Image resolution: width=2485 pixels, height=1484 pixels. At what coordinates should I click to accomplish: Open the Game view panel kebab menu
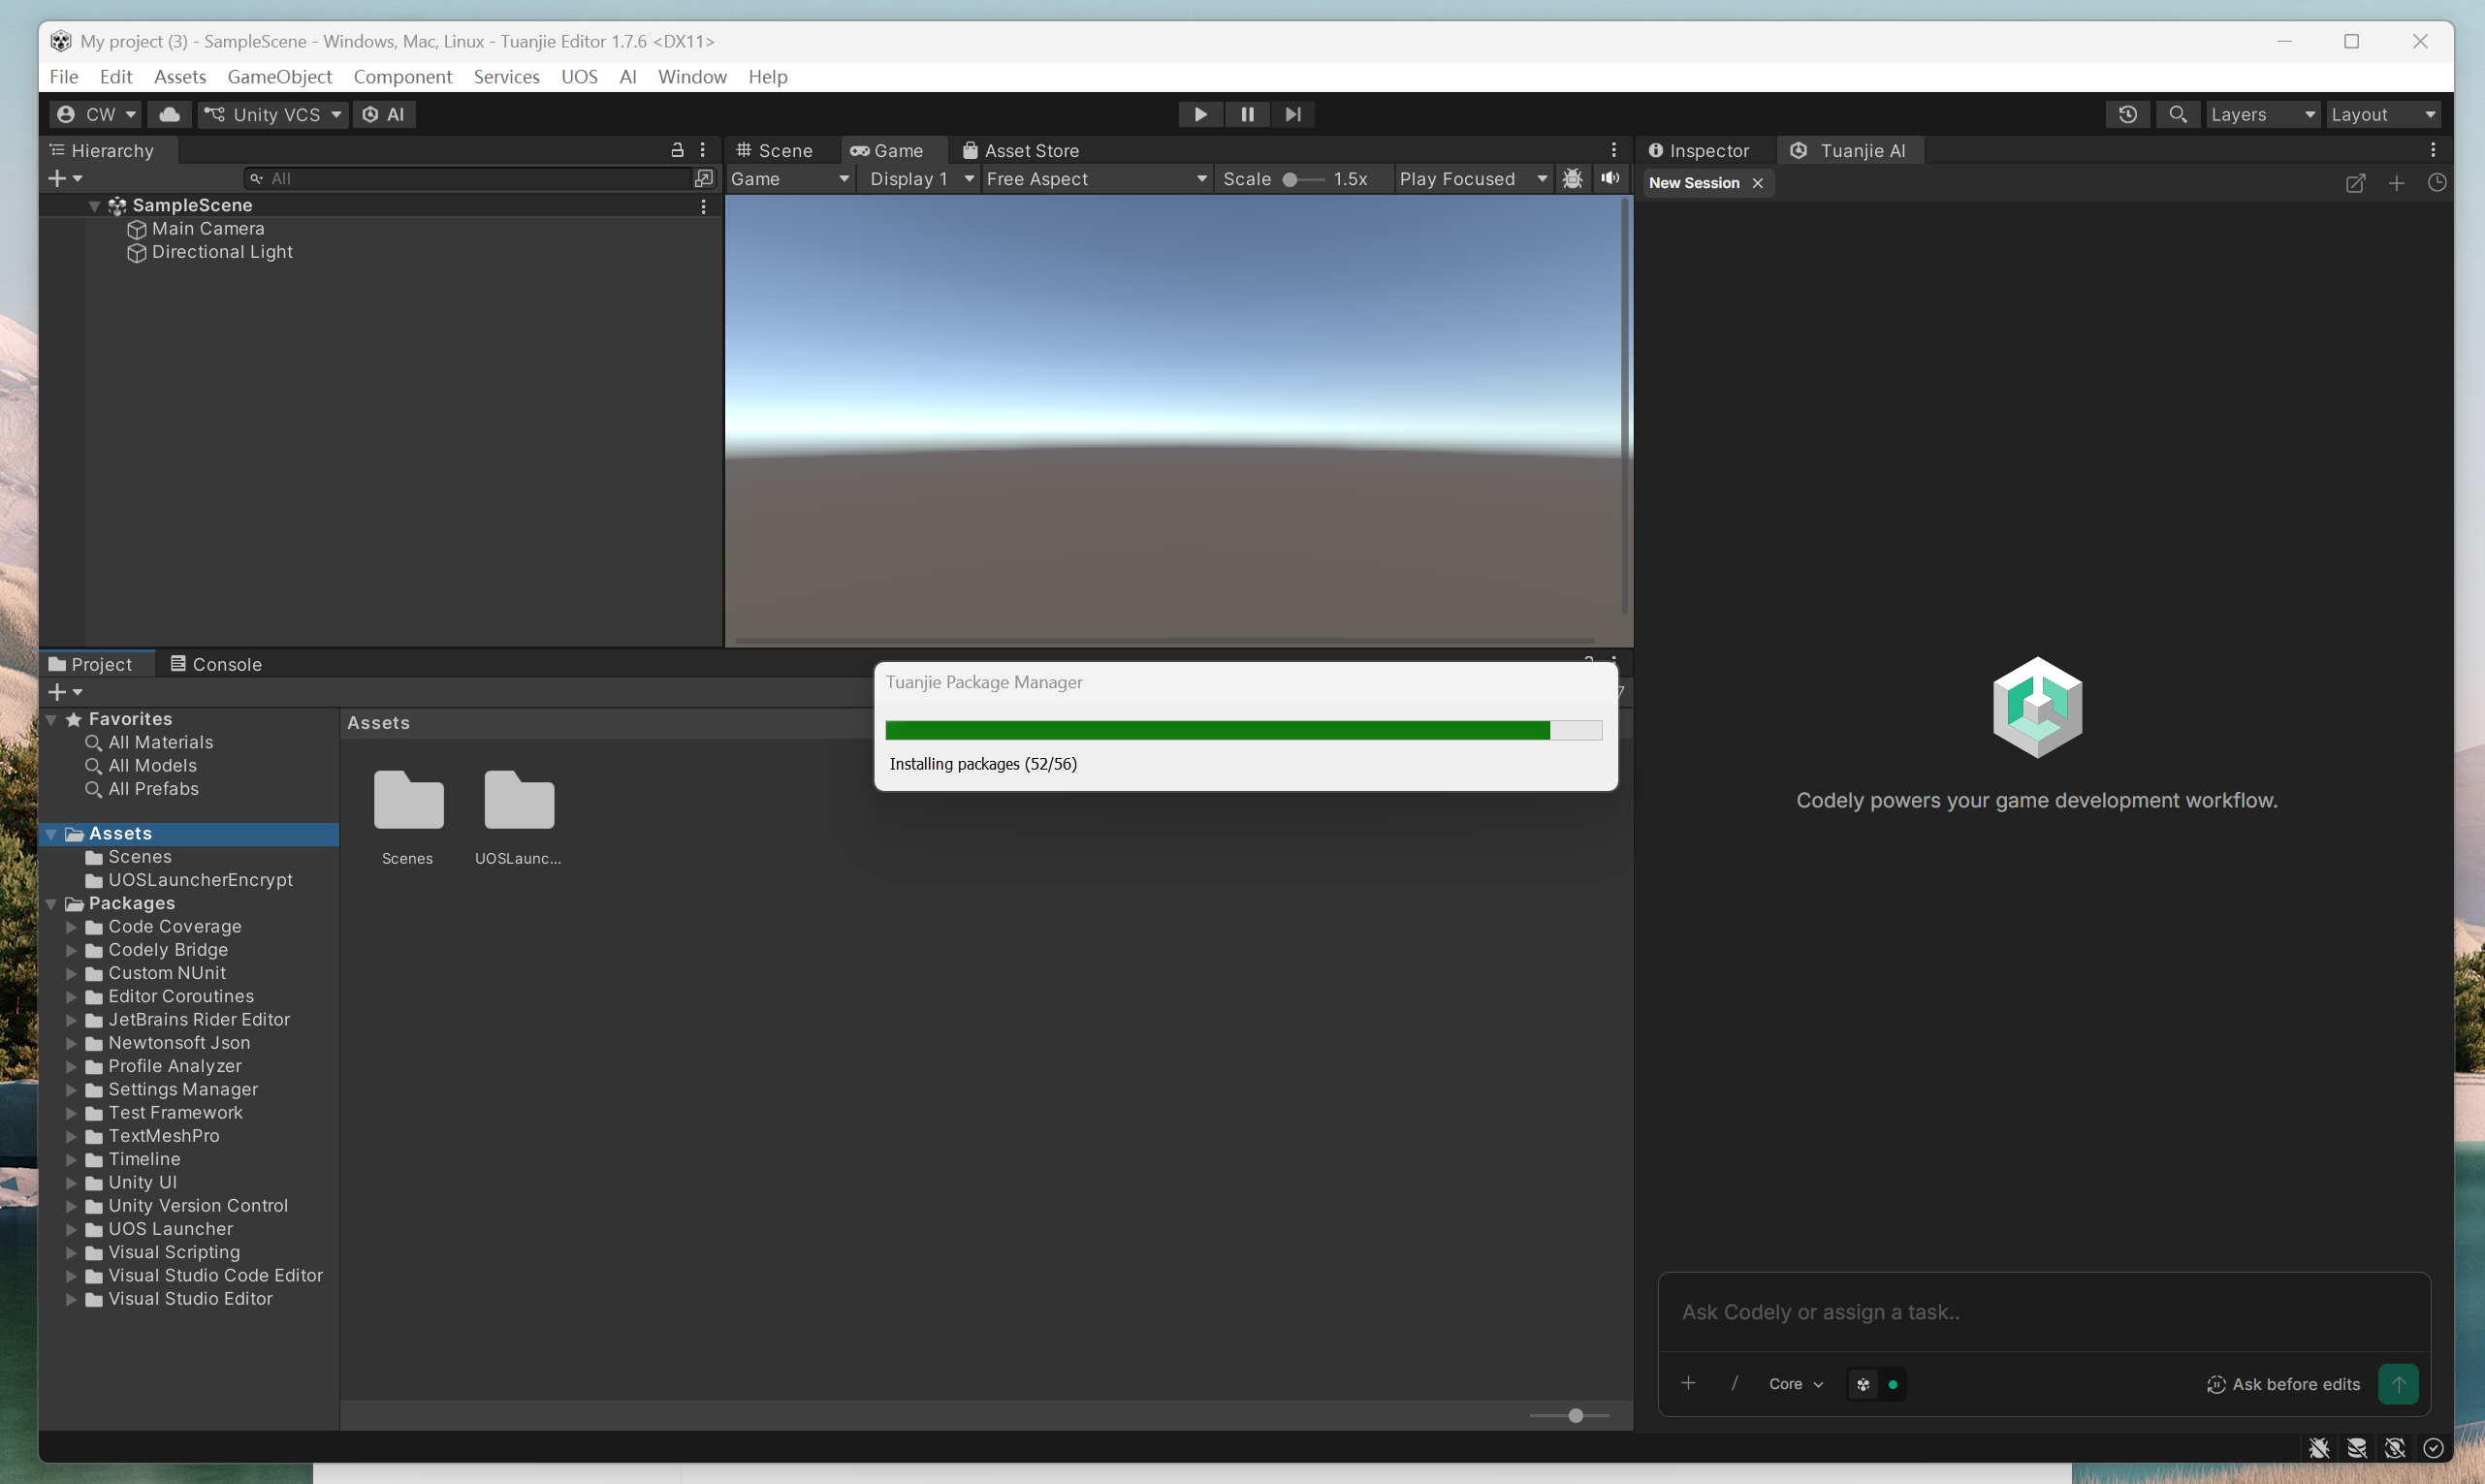click(x=1613, y=150)
